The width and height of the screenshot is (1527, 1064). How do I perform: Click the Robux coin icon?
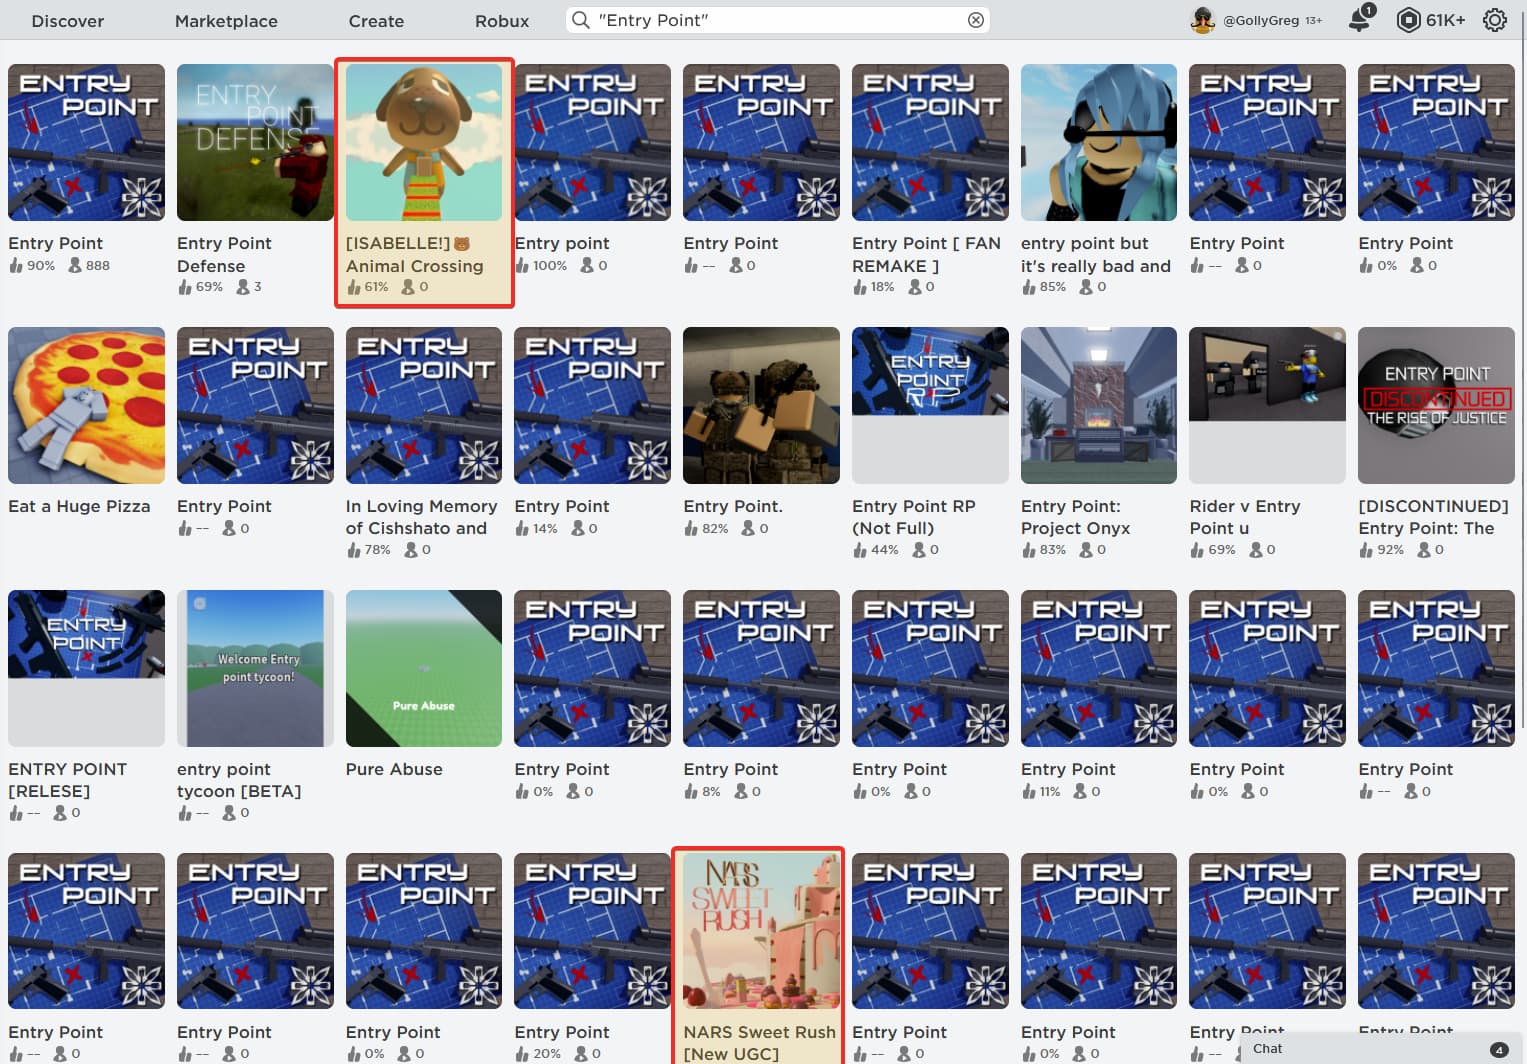pos(1408,20)
